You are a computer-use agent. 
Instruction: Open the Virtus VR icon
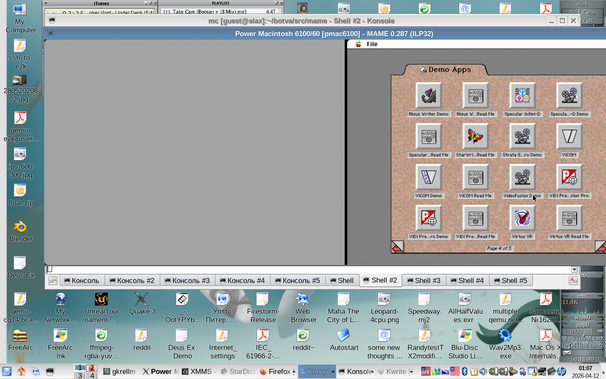[522, 218]
